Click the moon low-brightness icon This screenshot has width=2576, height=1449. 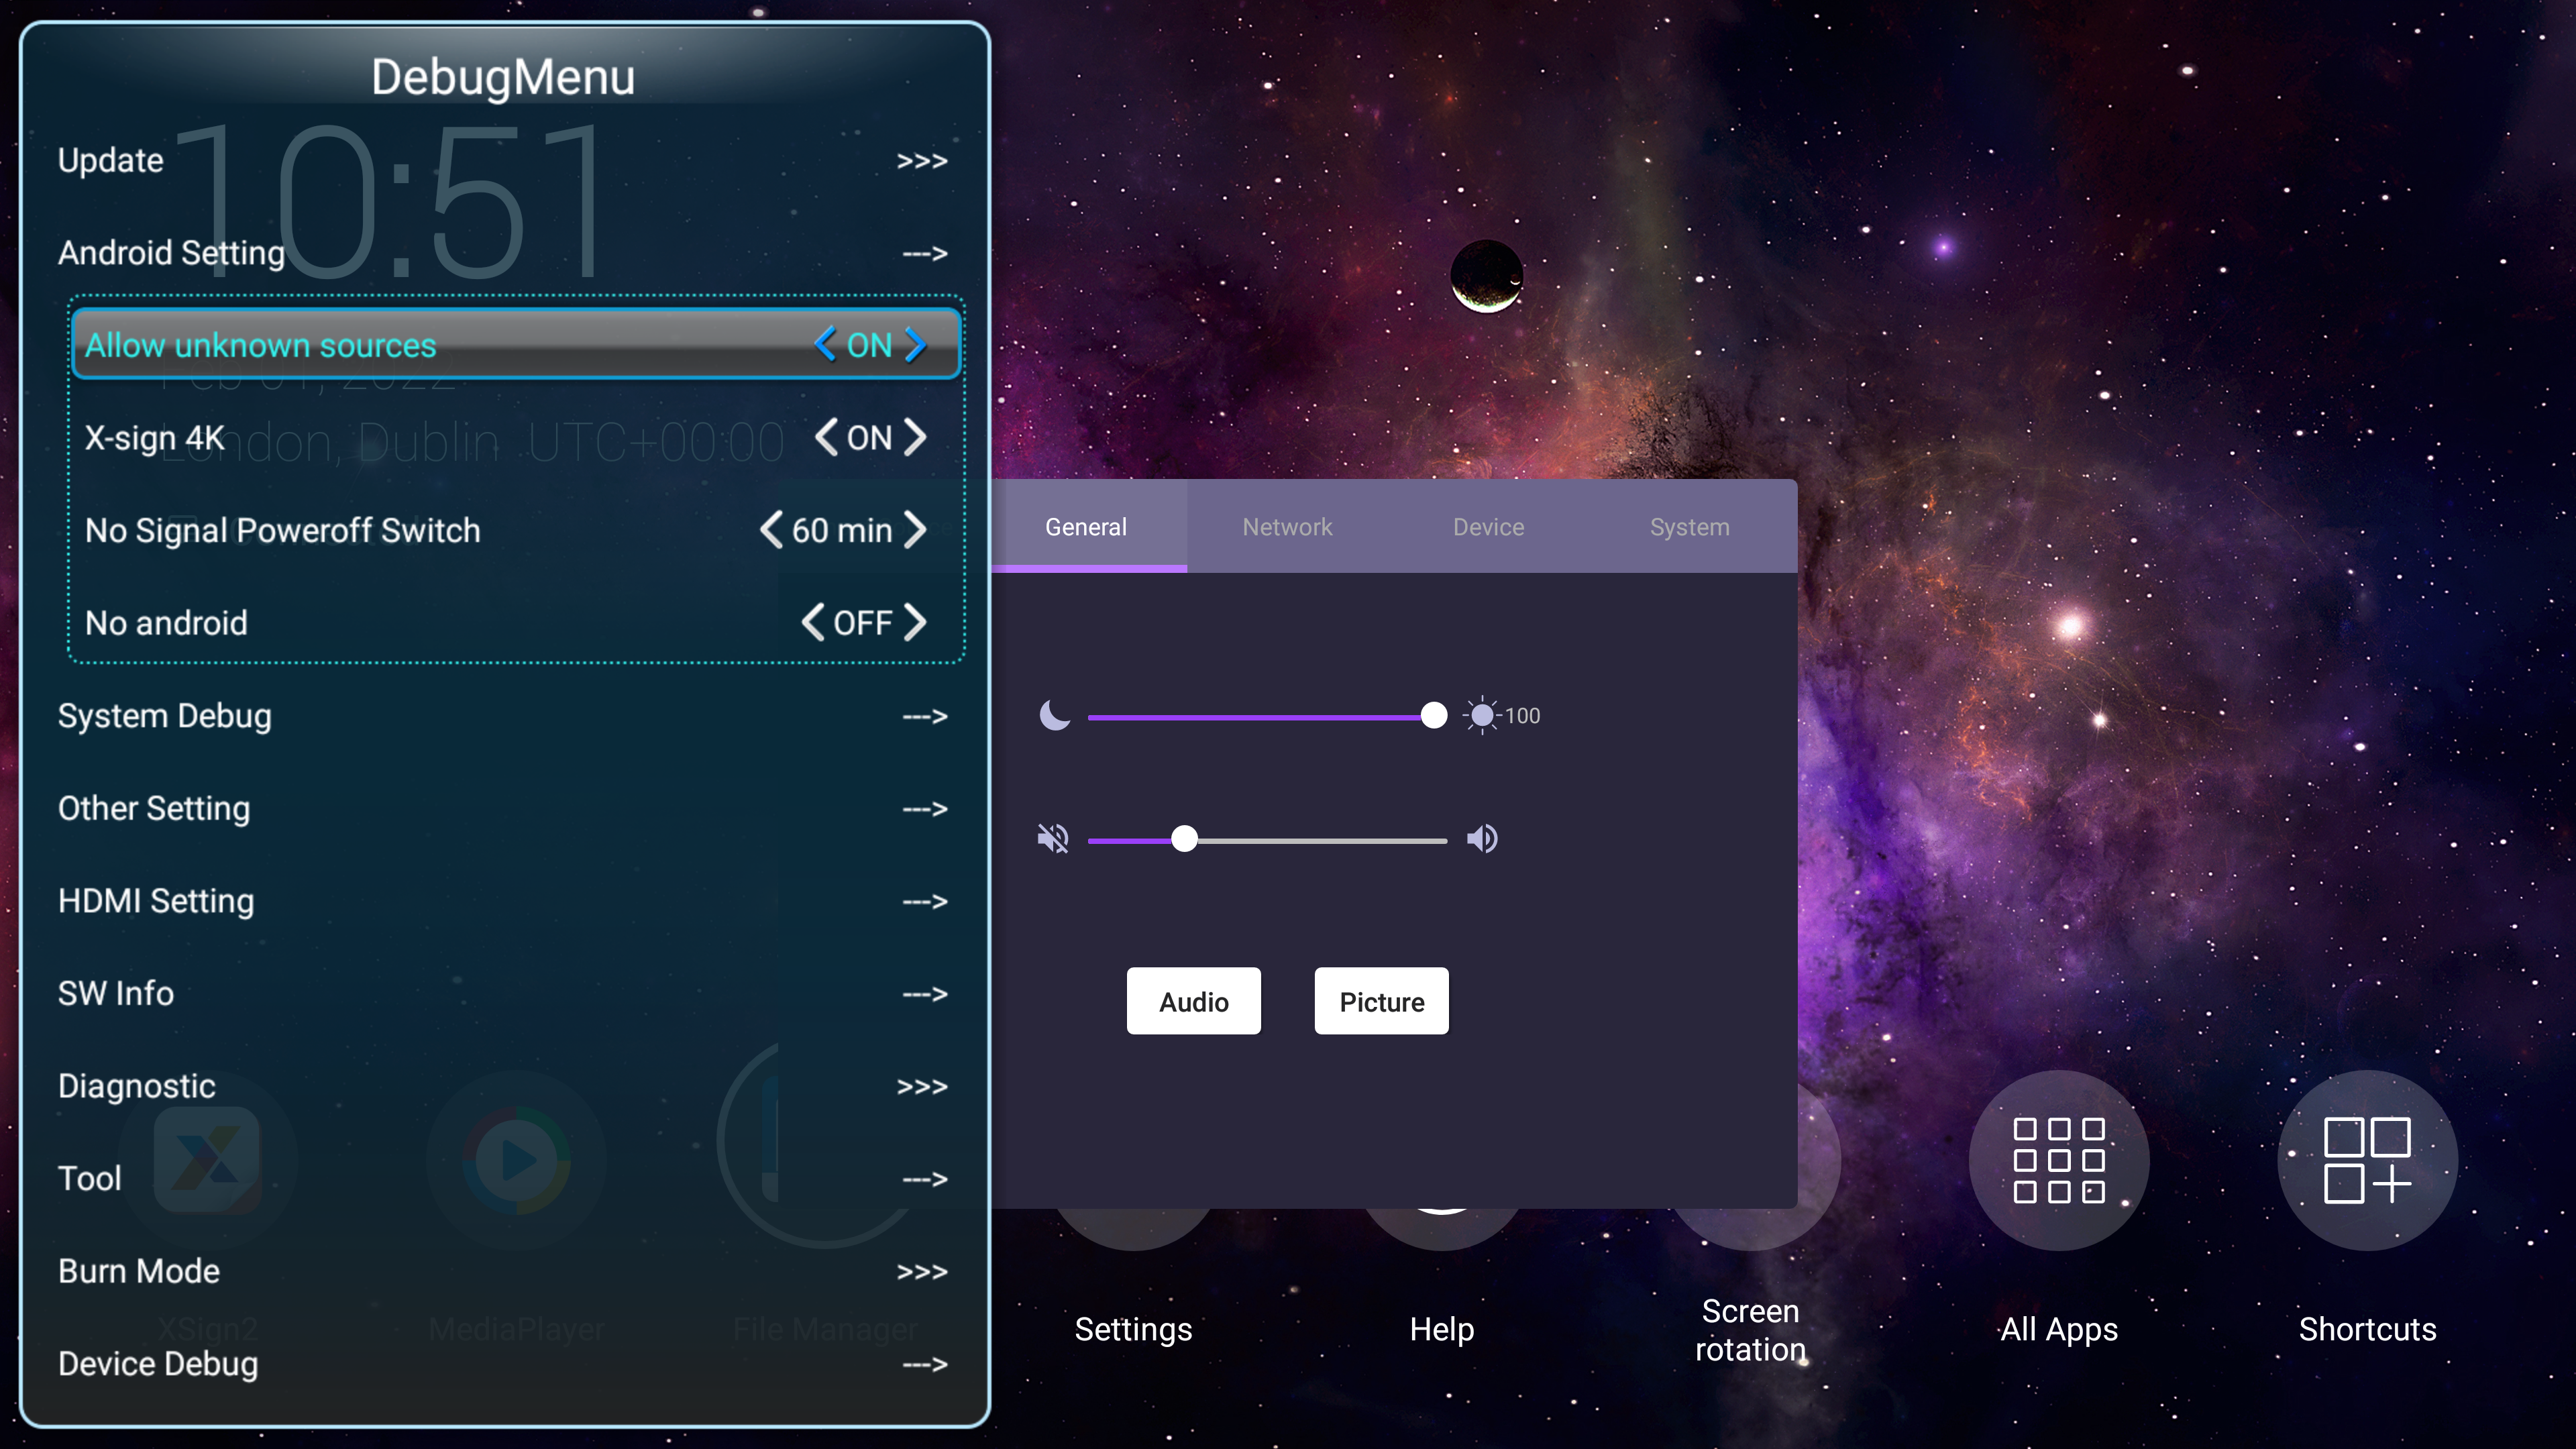(x=1054, y=715)
